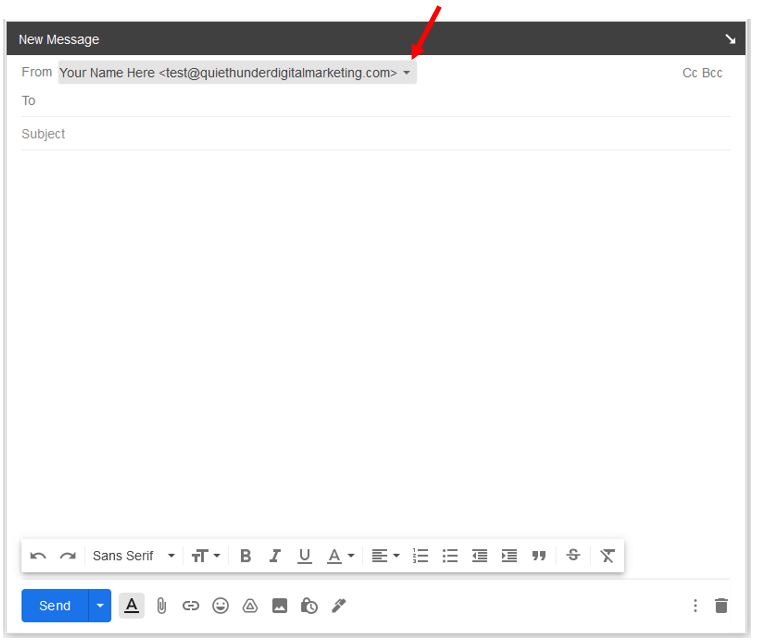Click the exit full-screen arrow icon
The height and width of the screenshot is (644, 759).
pos(730,39)
